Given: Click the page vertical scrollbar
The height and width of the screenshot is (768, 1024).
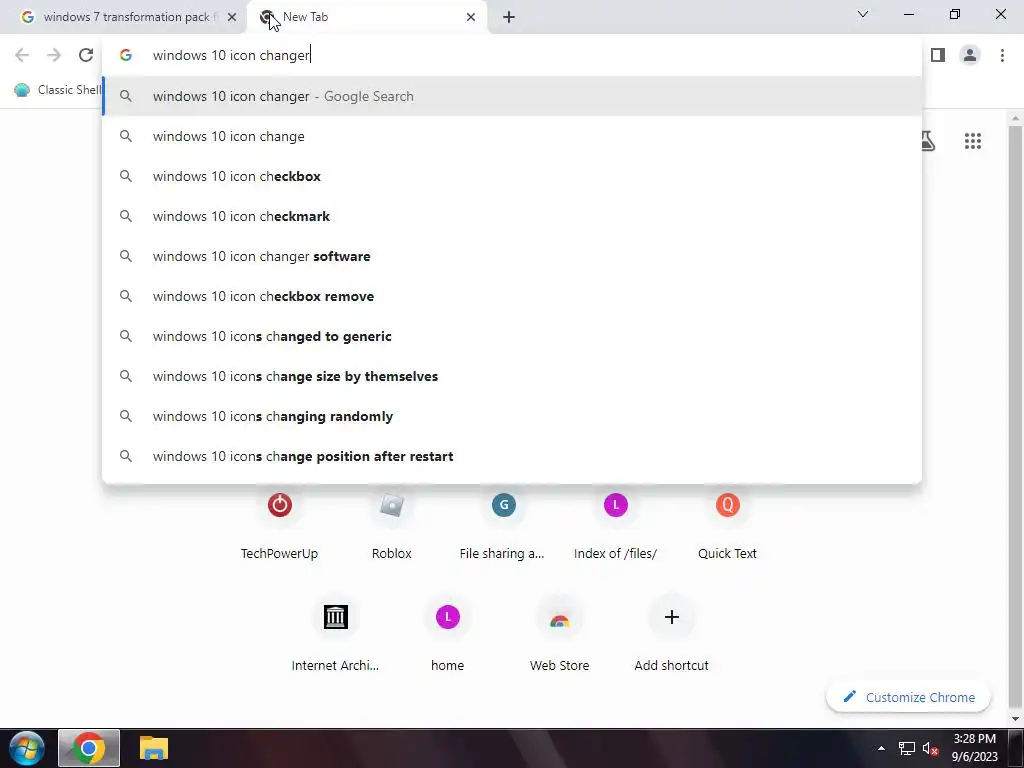Looking at the screenshot, I should pos(1015,418).
